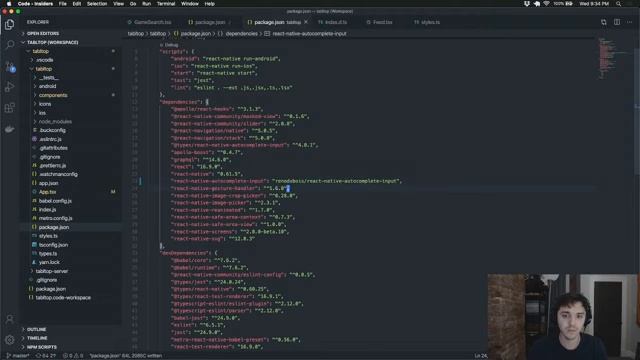Image resolution: width=640 pixels, height=360 pixels.
Task: Expand the components folder
Action: click(x=53, y=95)
